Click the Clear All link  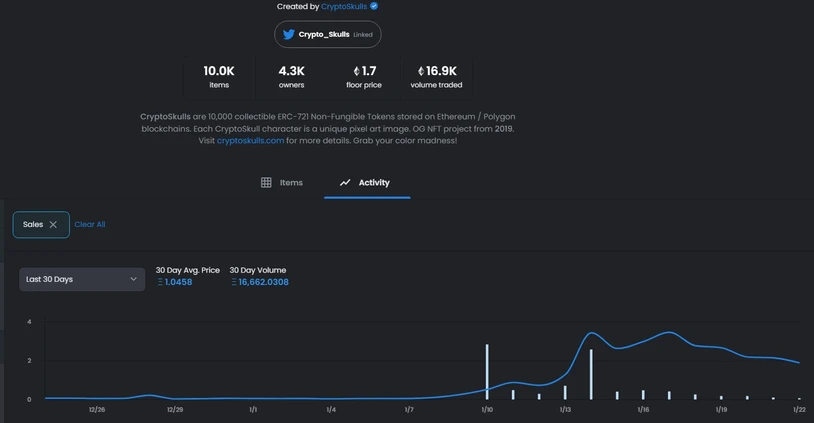tap(90, 224)
